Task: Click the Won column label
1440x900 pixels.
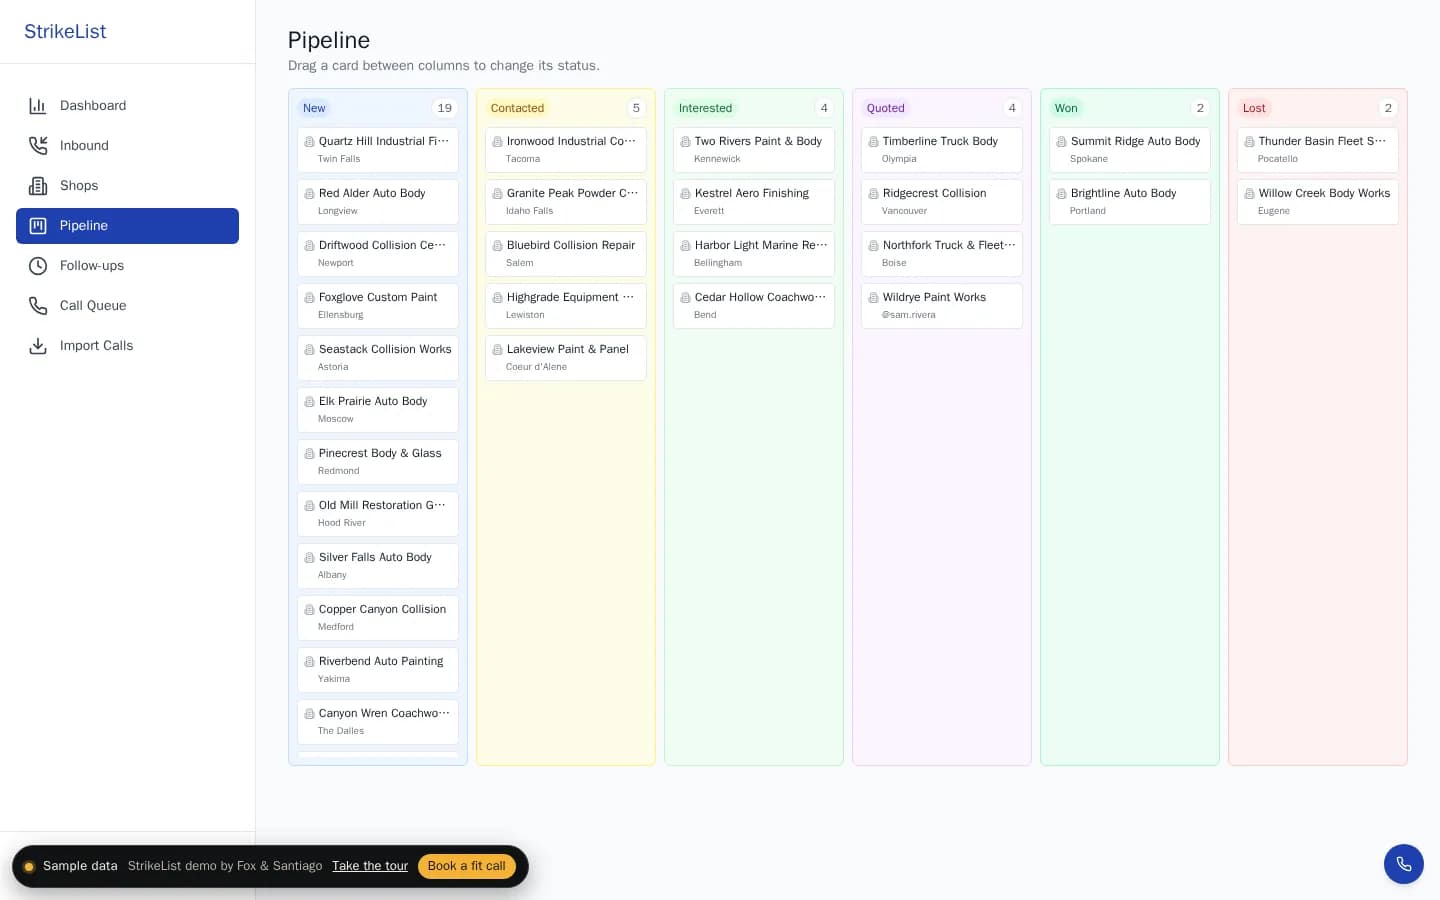Action: [1066, 108]
